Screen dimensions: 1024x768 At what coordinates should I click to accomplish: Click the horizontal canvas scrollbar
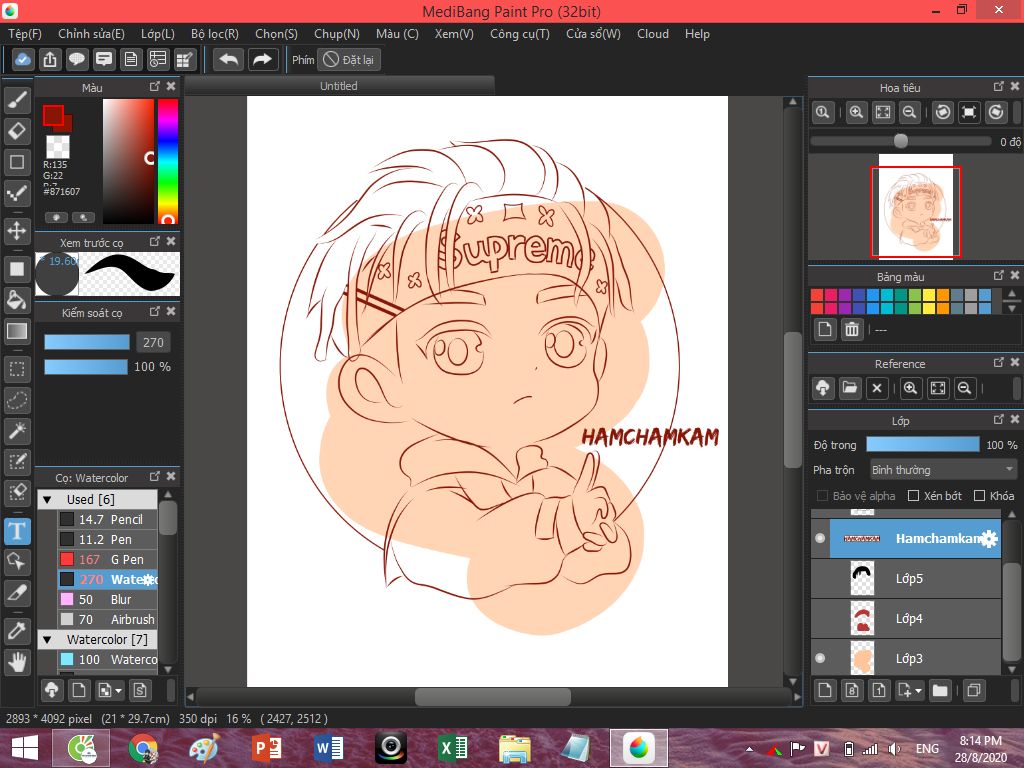point(493,697)
